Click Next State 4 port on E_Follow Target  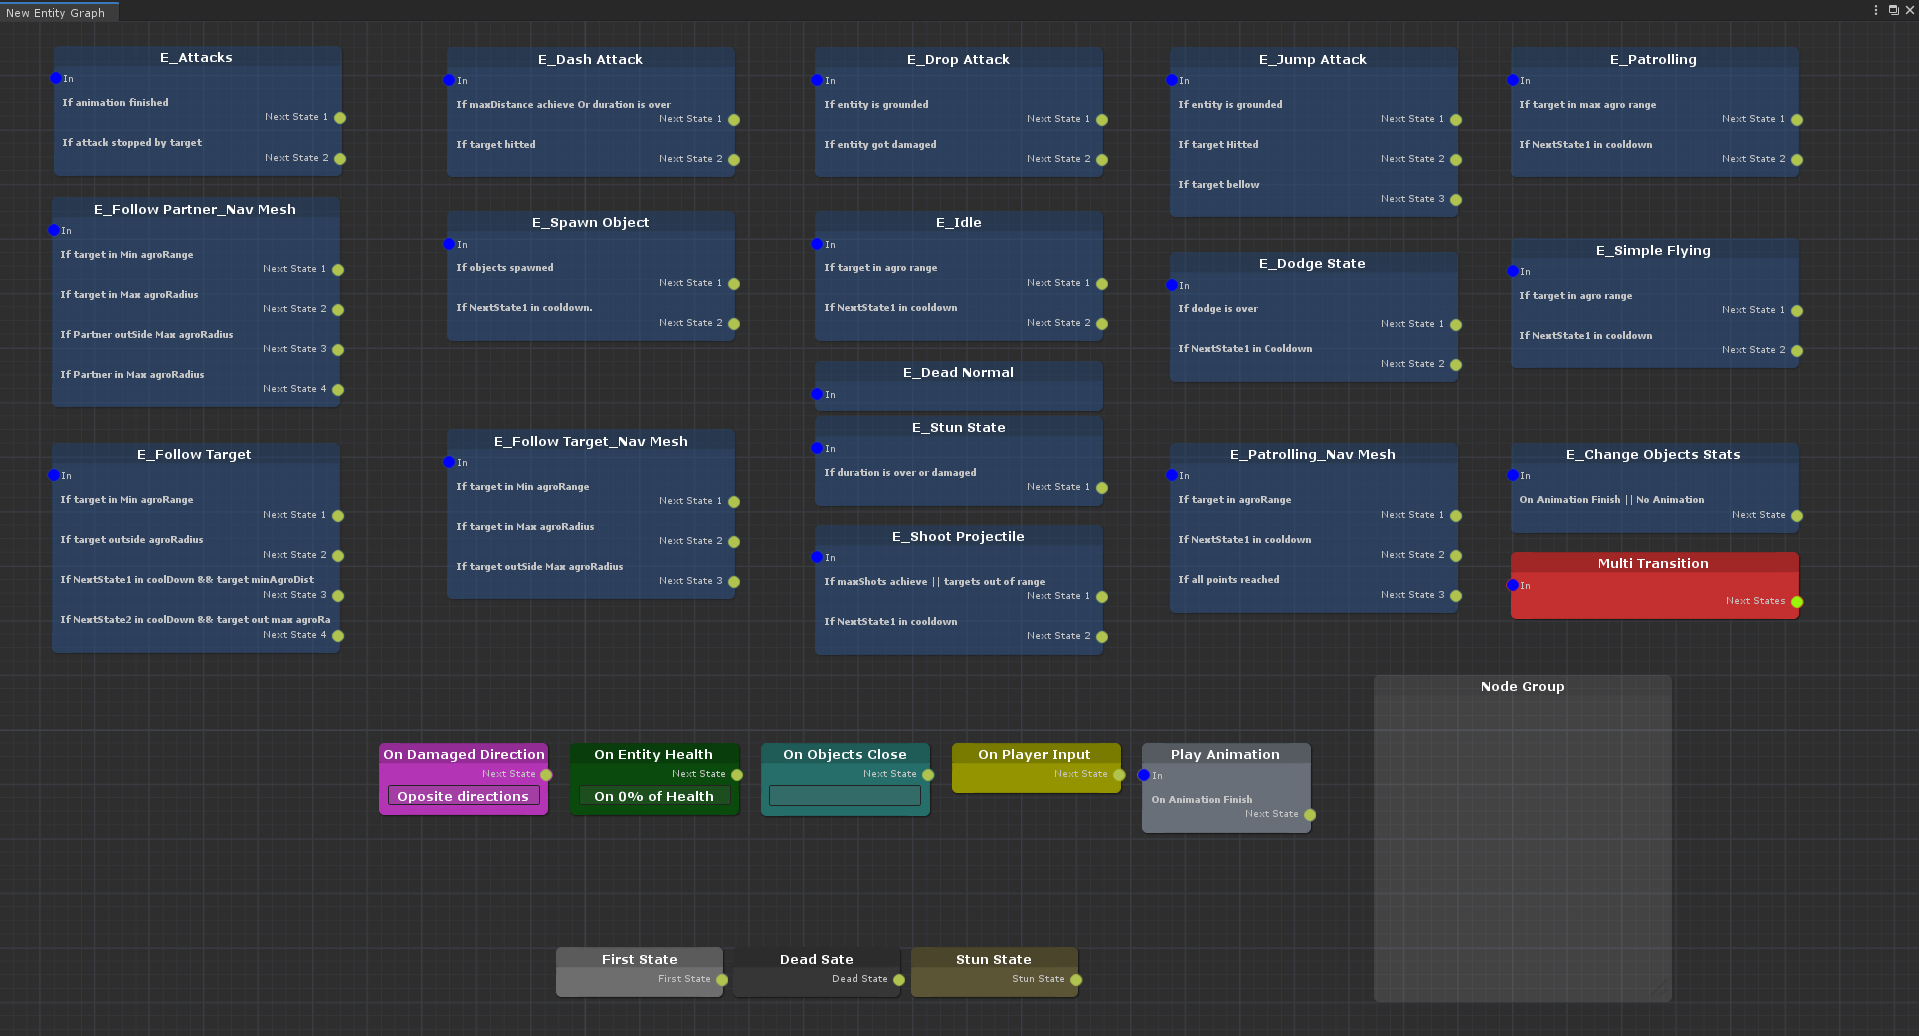338,636
